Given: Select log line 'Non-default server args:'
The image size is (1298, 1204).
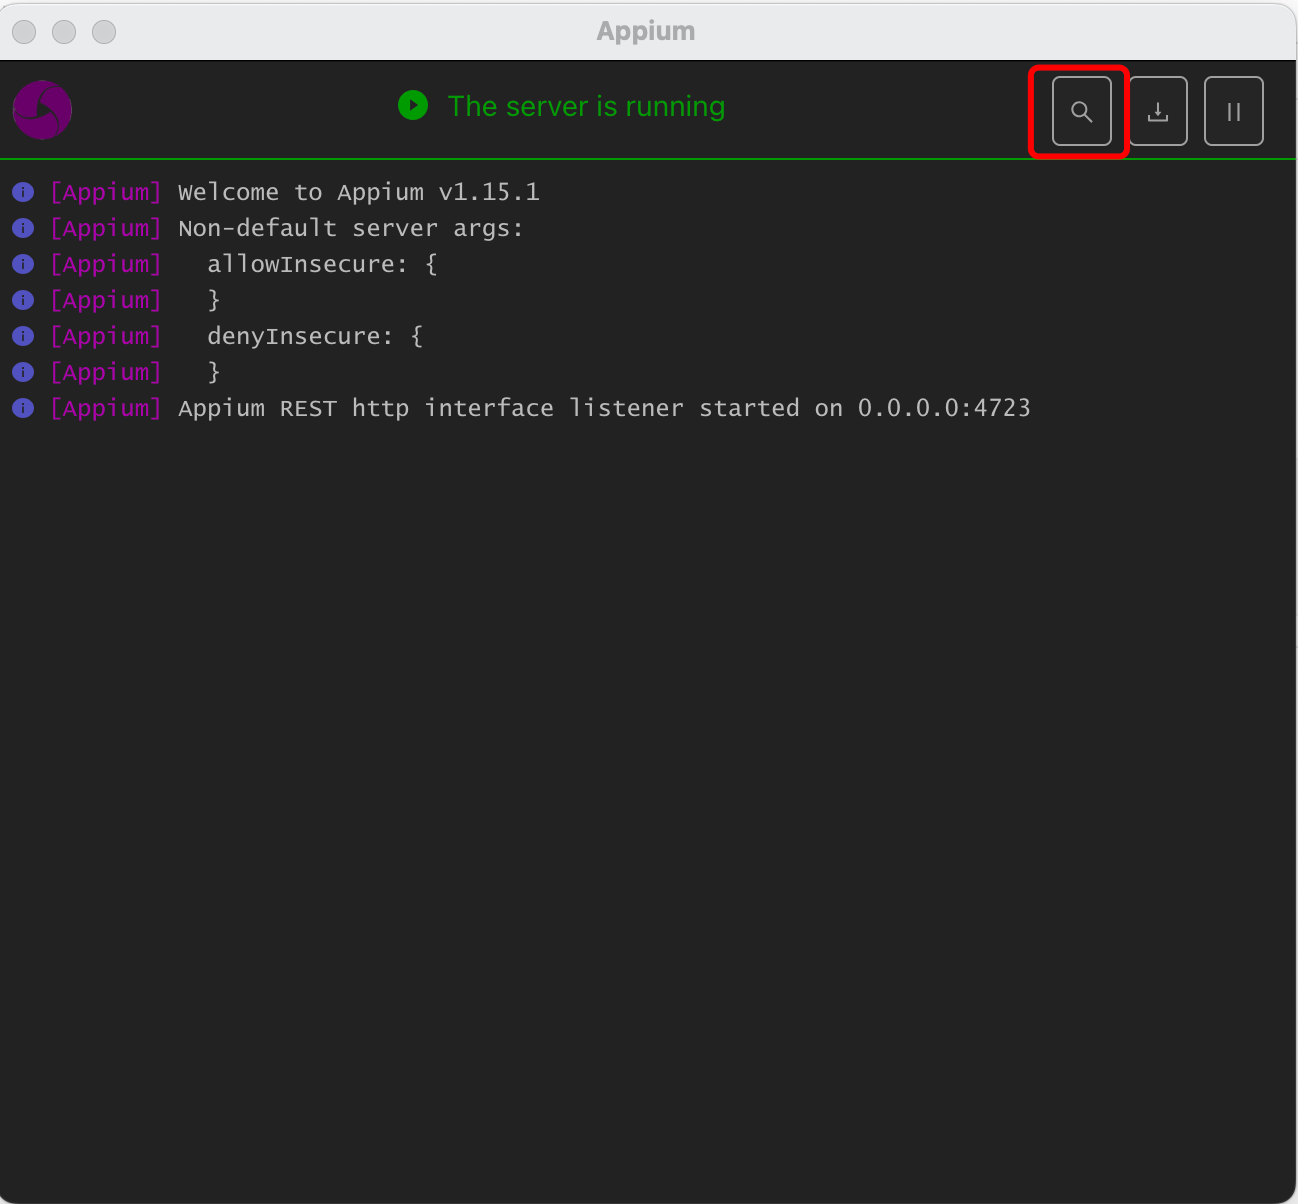Looking at the screenshot, I should pyautogui.click(x=351, y=228).
